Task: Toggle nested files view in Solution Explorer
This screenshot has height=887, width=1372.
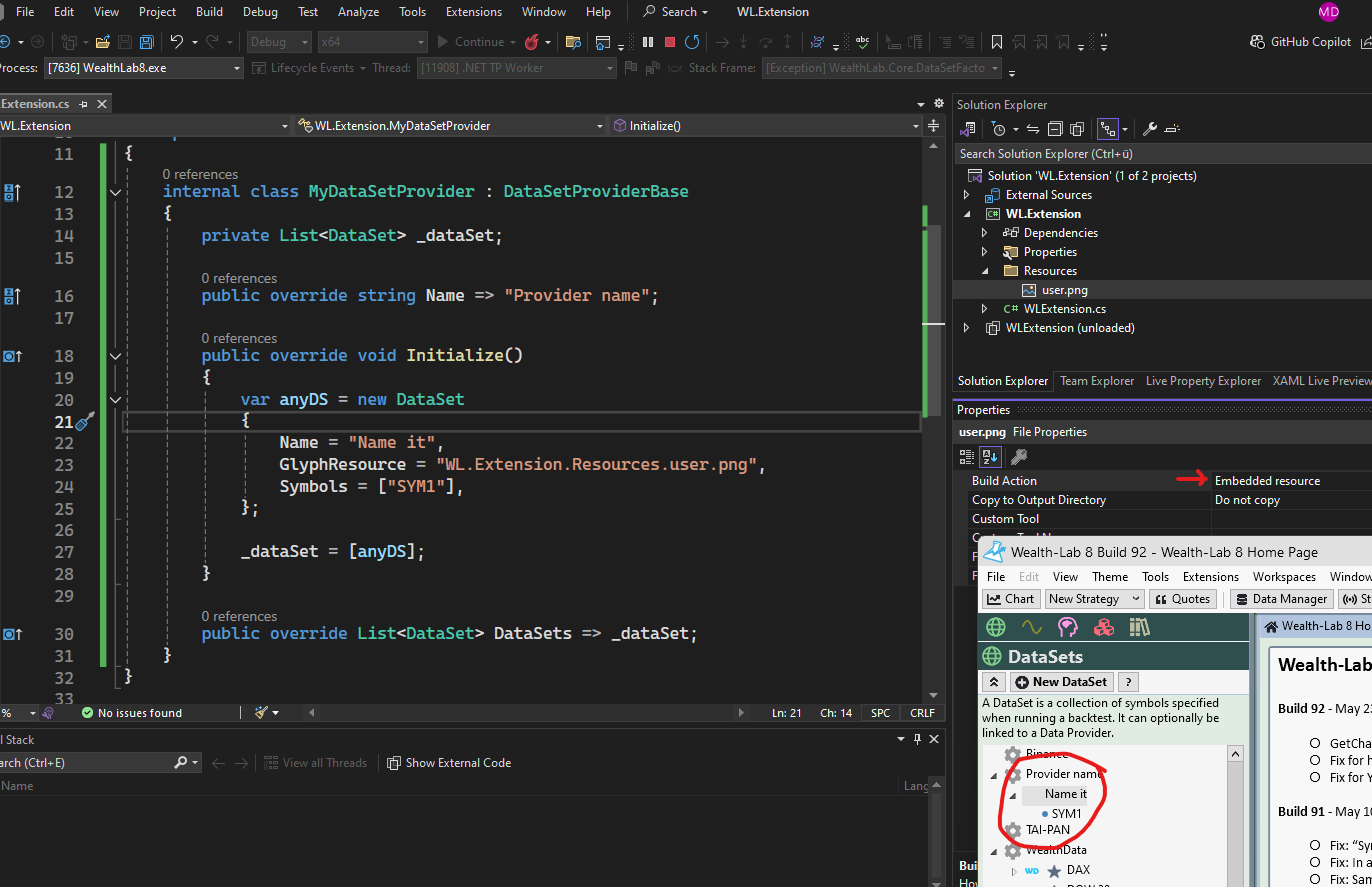Action: tap(1108, 129)
